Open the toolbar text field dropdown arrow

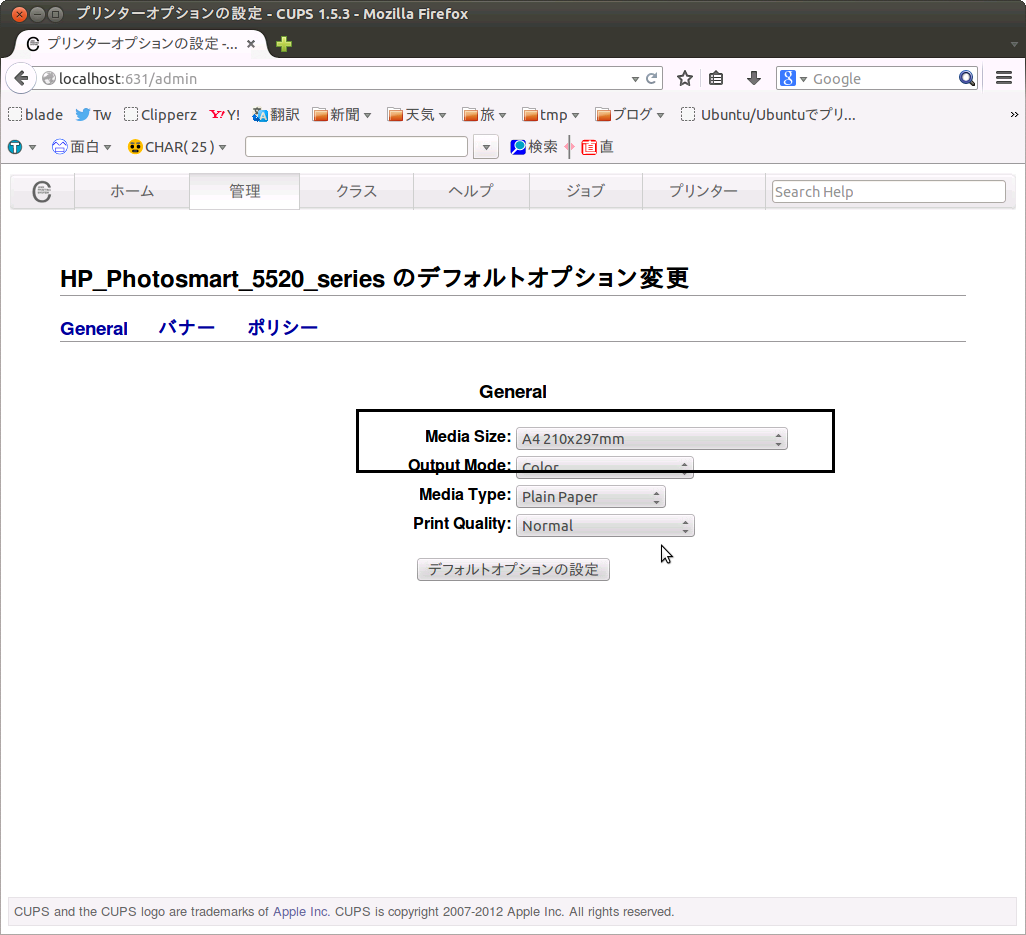pos(486,147)
